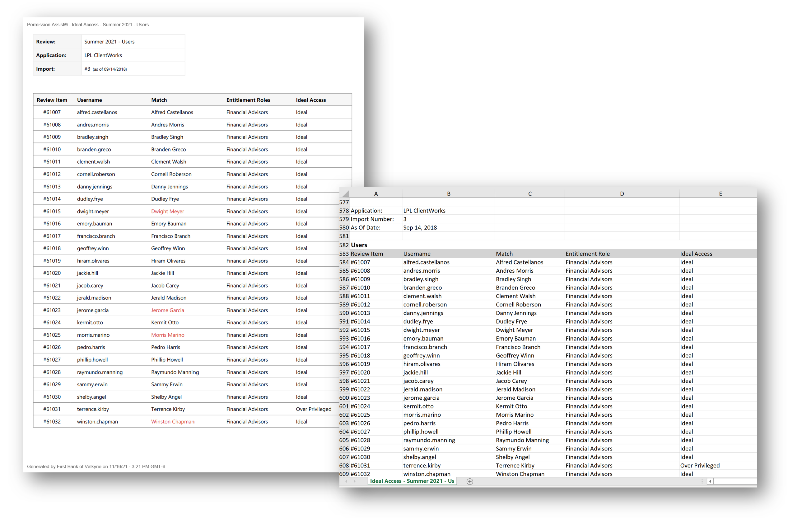Click 'Entitlement Roles' header in report table

pyautogui.click(x=249, y=100)
